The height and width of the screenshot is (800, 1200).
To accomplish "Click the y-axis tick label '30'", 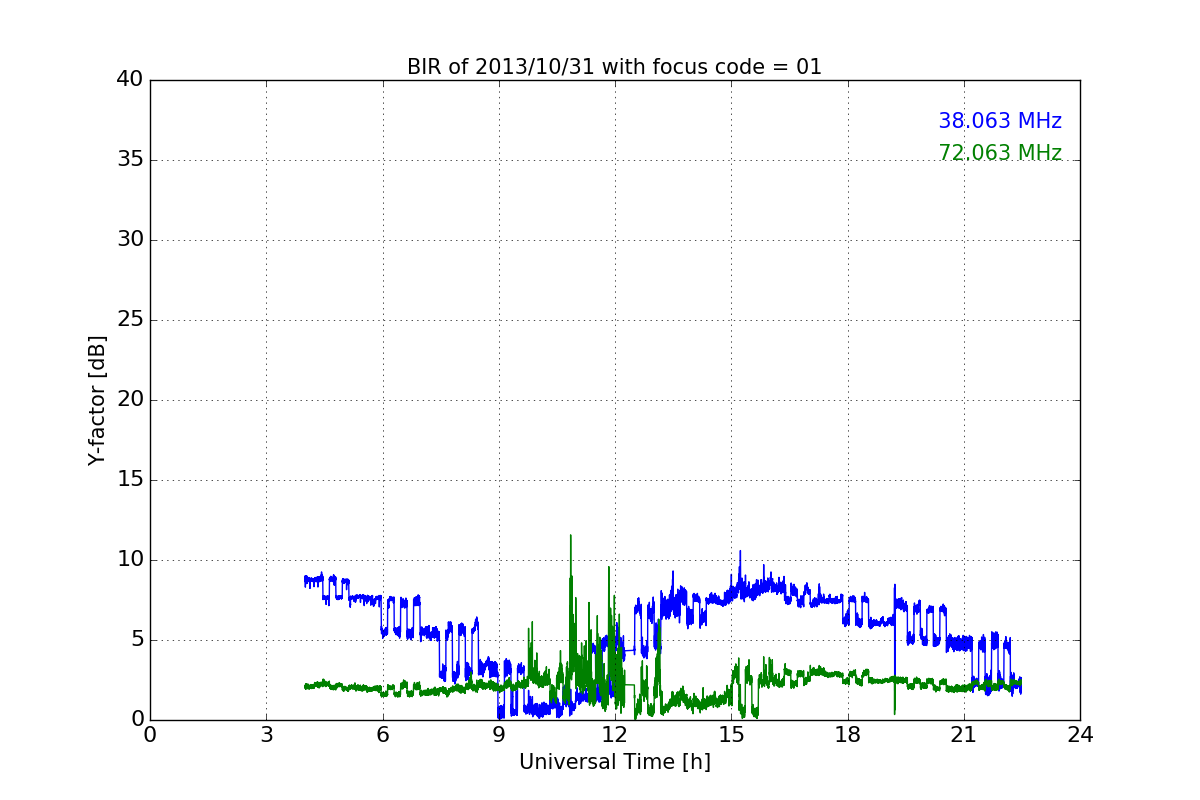I will 130,240.
